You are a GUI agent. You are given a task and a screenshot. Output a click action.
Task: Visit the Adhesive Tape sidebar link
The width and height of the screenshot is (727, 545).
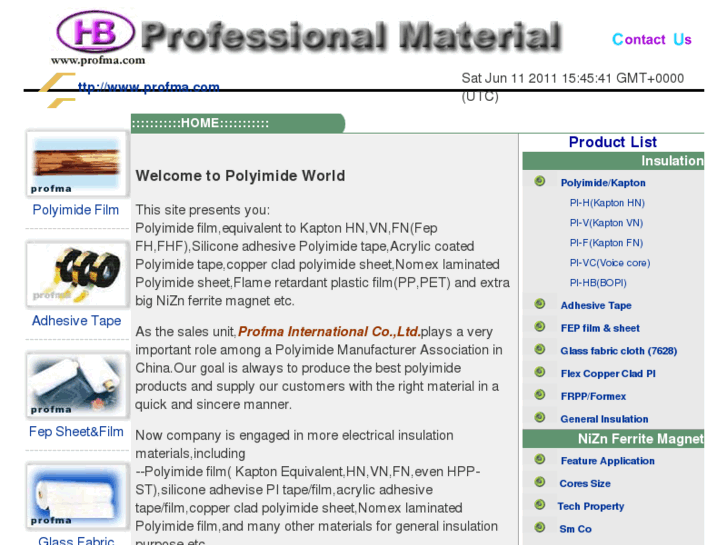77,321
